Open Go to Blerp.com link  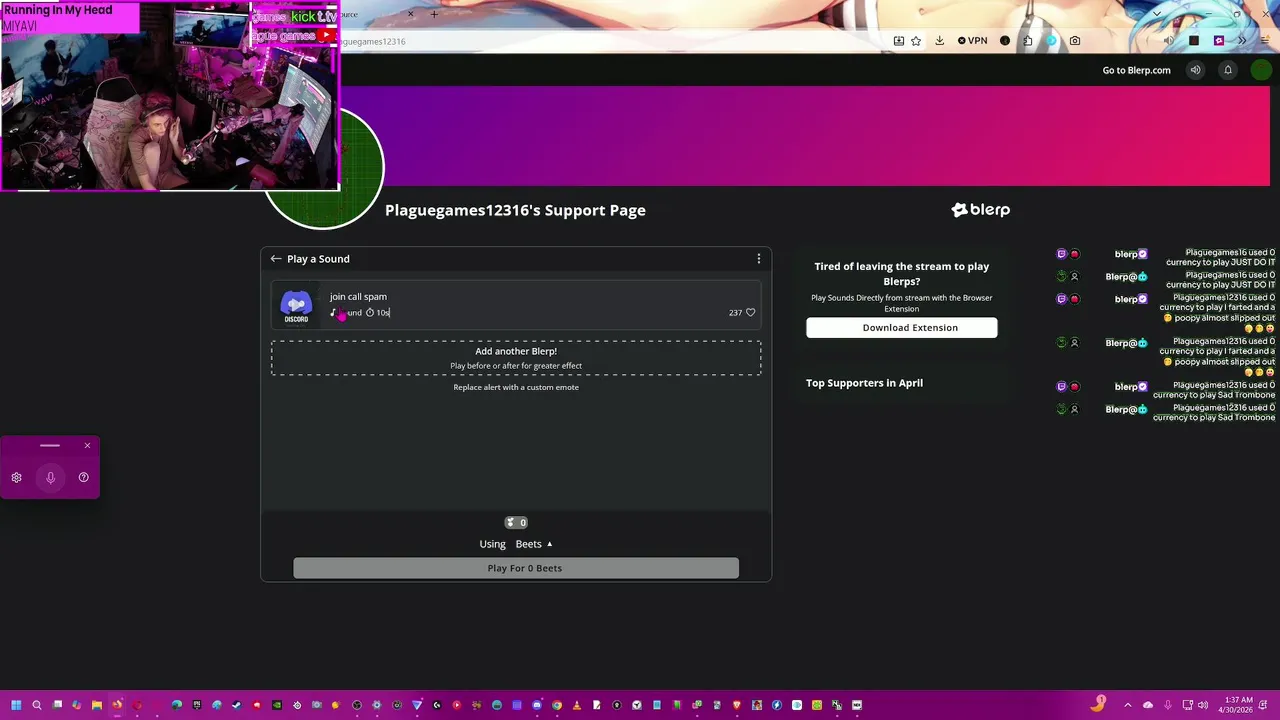point(1136,70)
